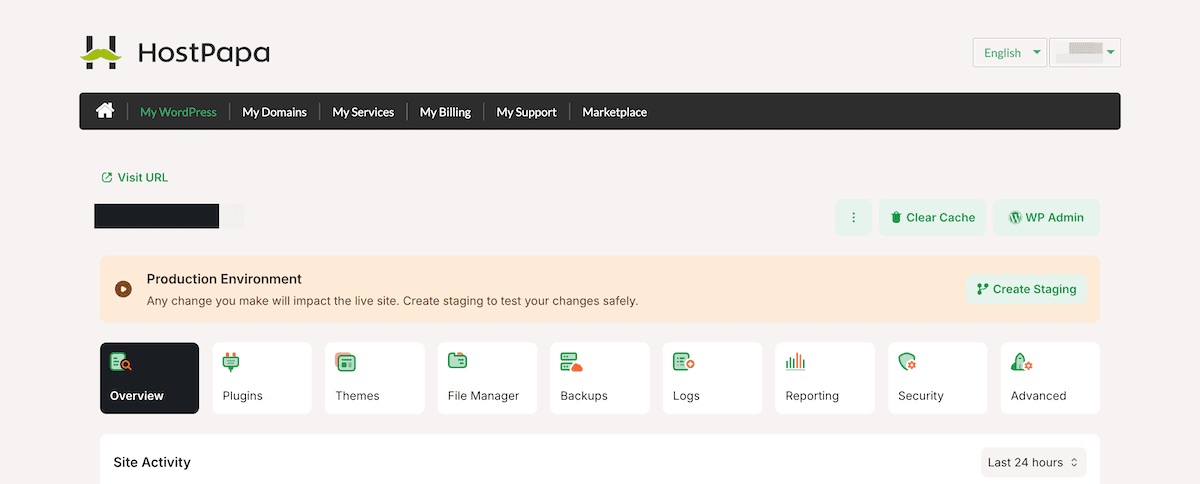The height and width of the screenshot is (484, 1200).
Task: Click the Themes layout icon
Action: coord(346,362)
